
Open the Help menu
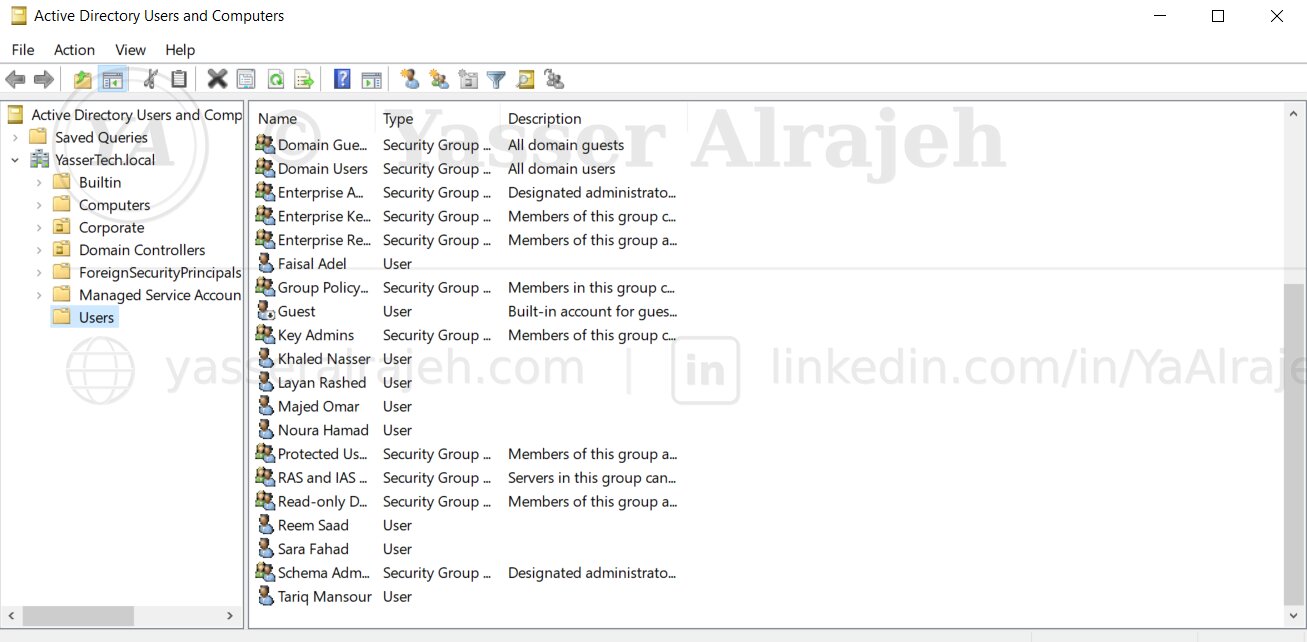click(x=180, y=50)
